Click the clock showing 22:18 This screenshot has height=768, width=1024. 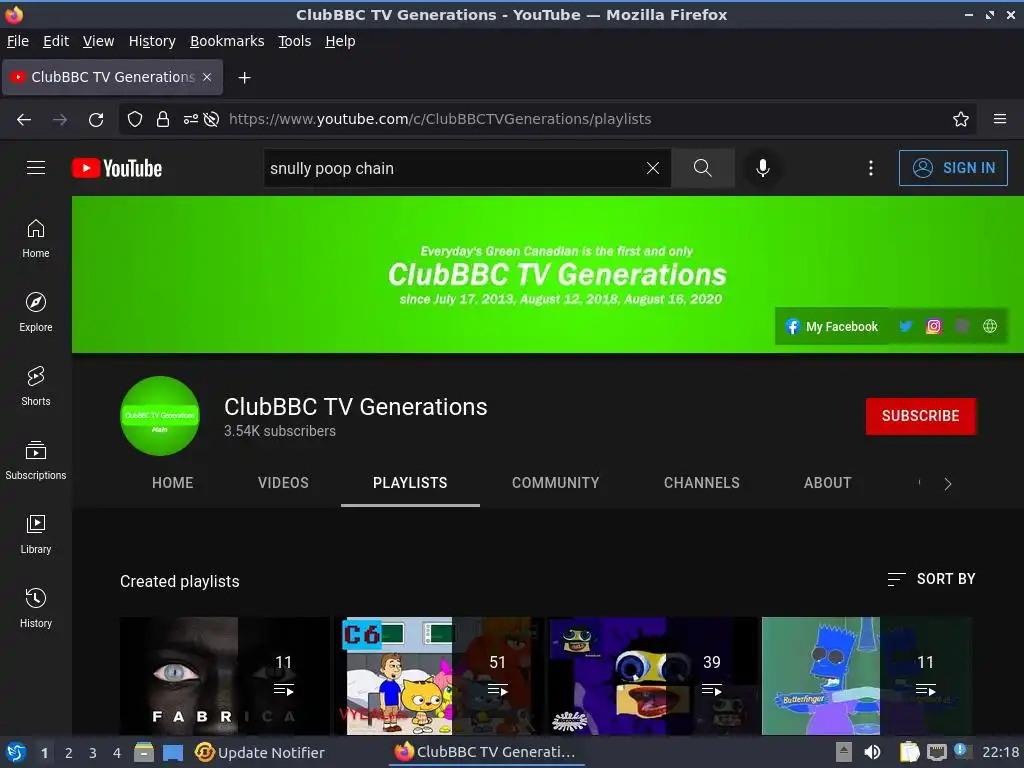tap(1000, 752)
